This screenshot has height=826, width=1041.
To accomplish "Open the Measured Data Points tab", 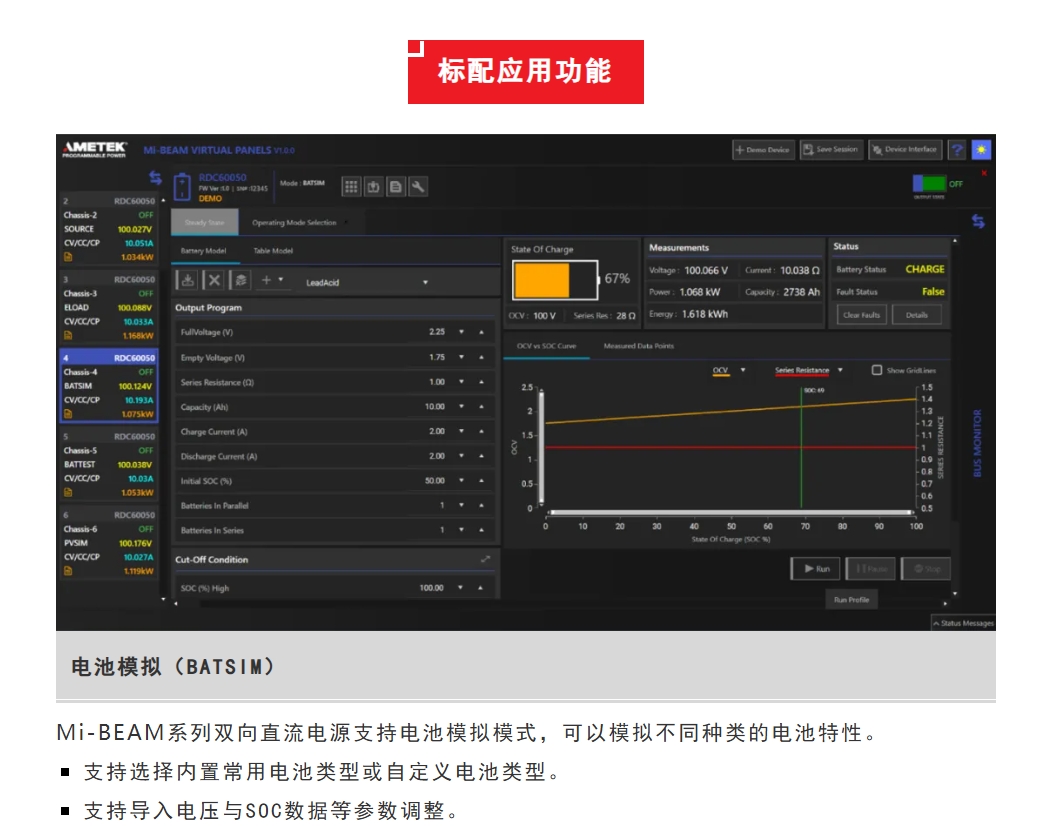I will pyautogui.click(x=639, y=346).
